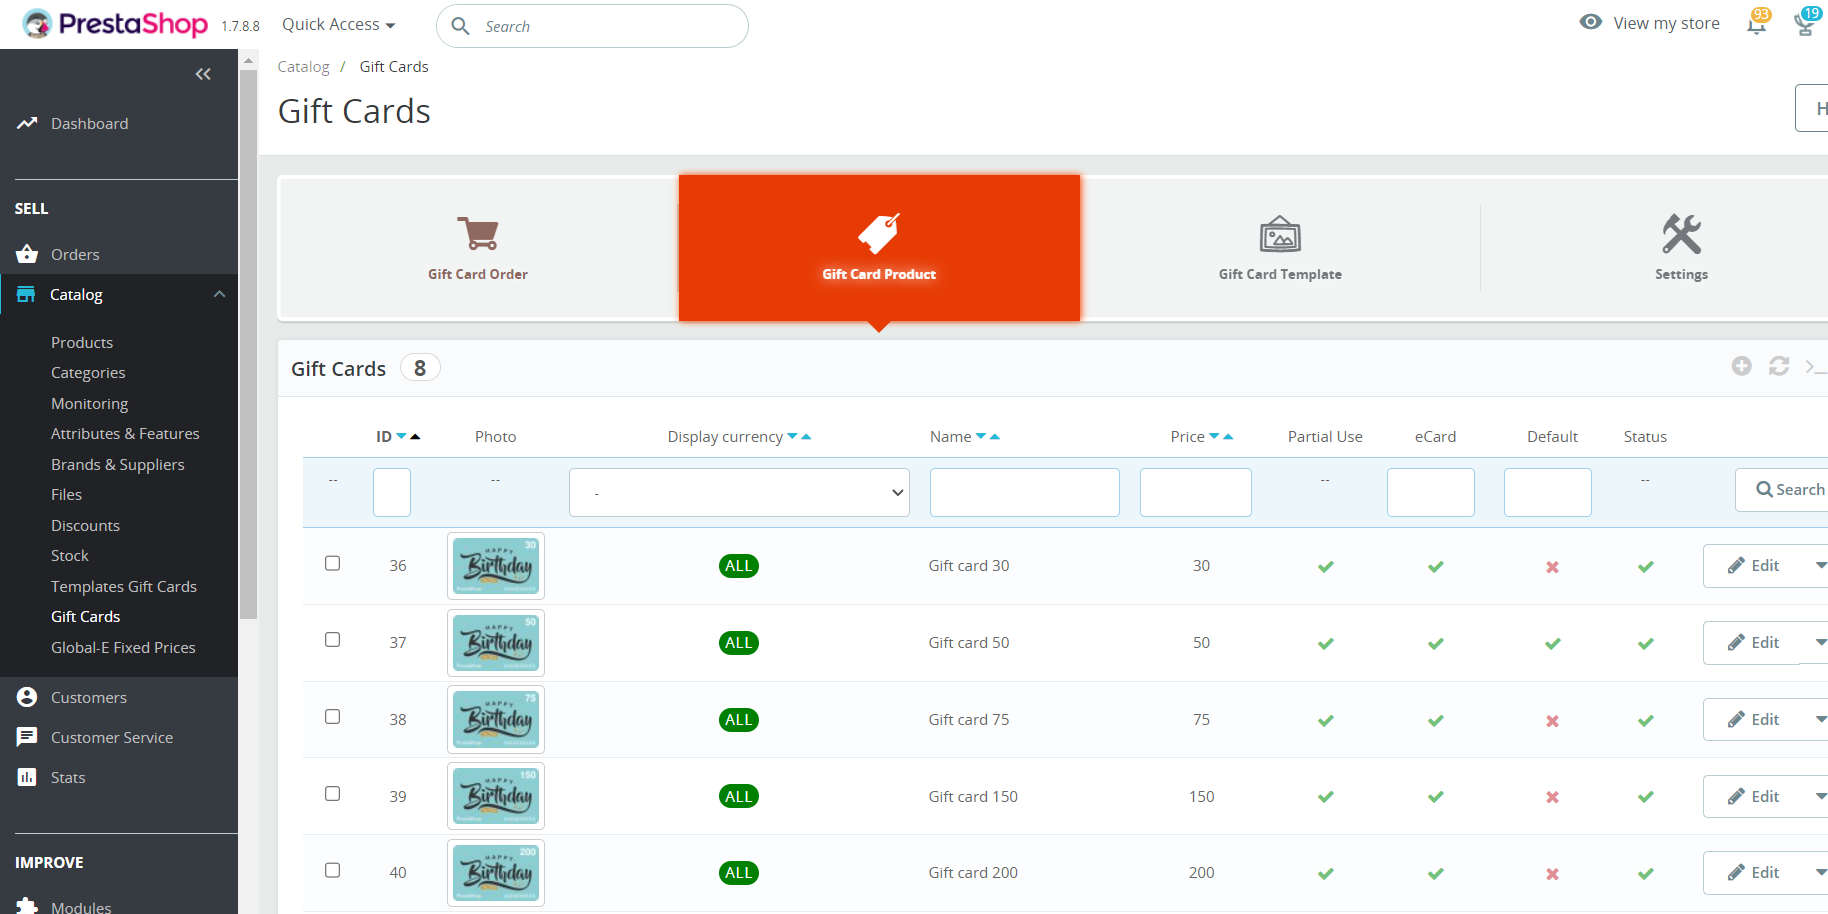Screen dimensions: 1828x914
Task: Open the Display currency filter dropdown
Action: [x=739, y=493]
